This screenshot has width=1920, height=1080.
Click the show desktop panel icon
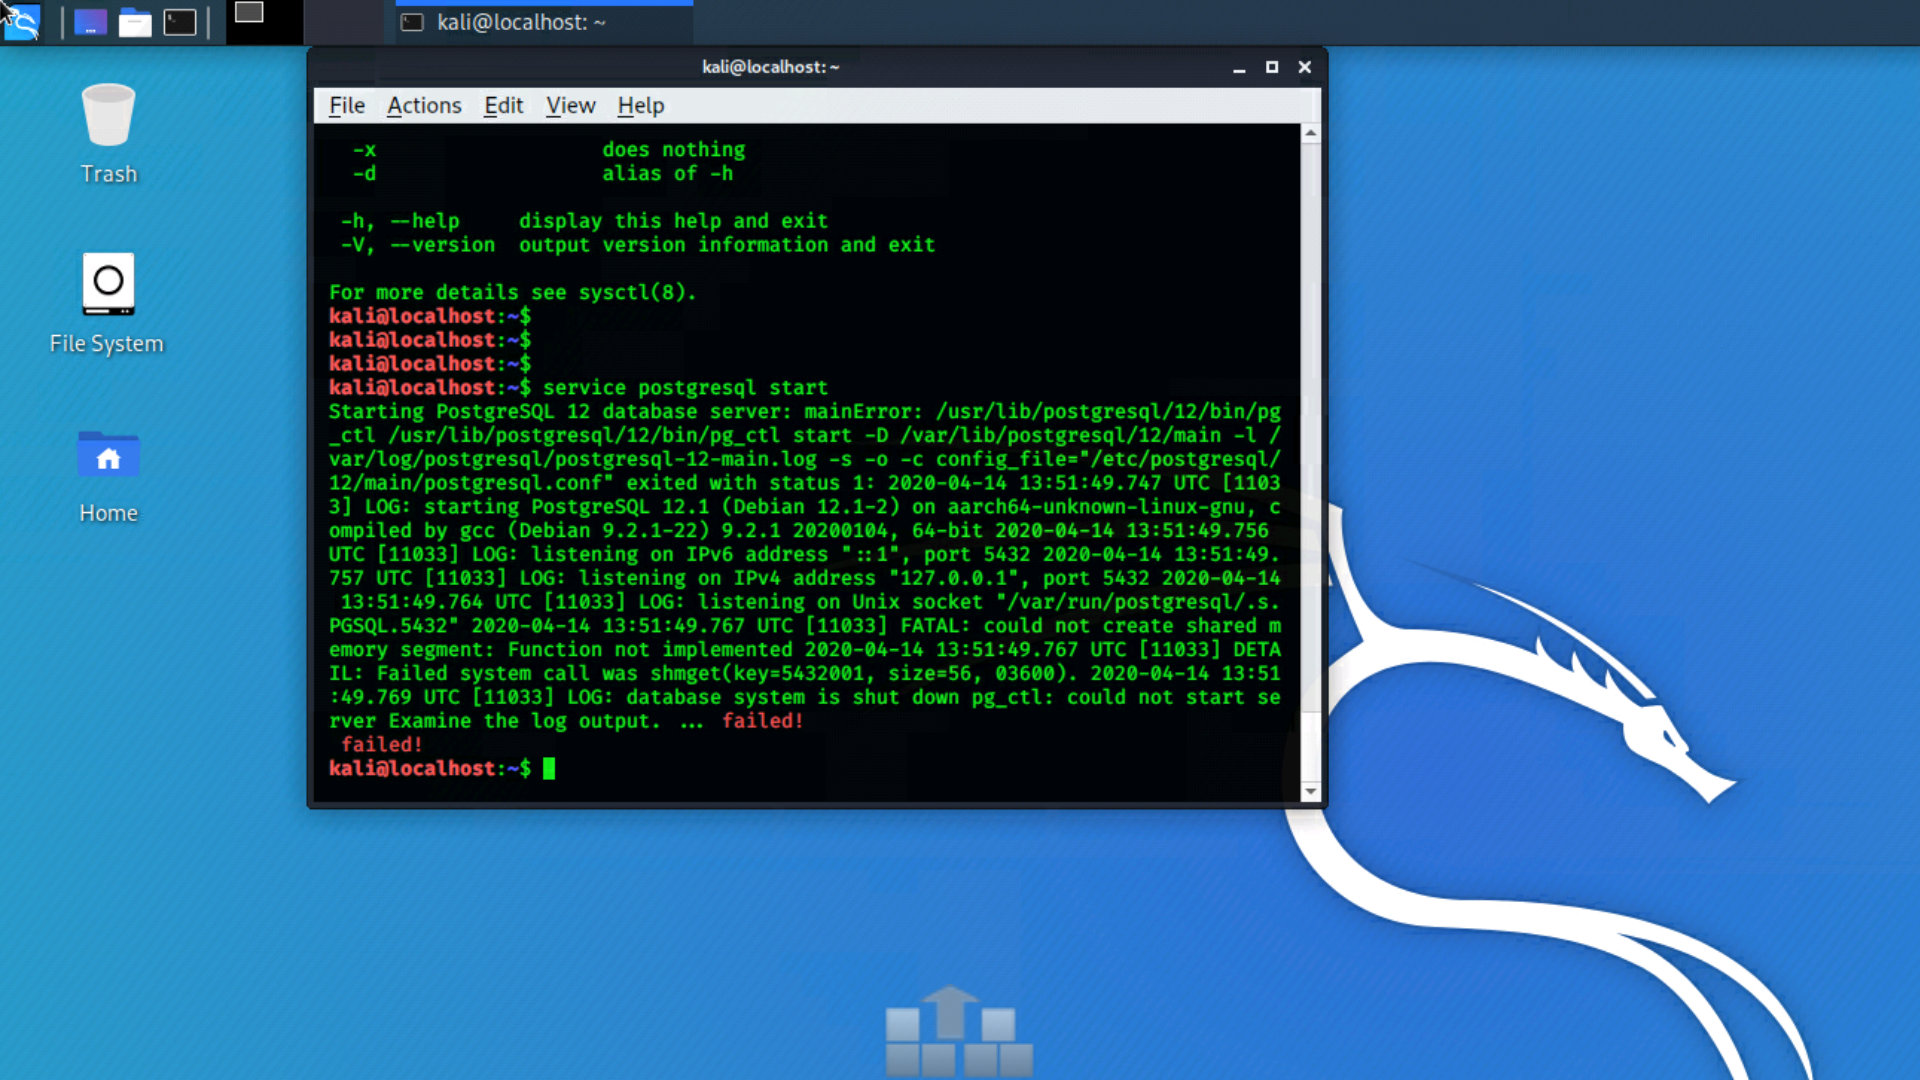click(90, 21)
